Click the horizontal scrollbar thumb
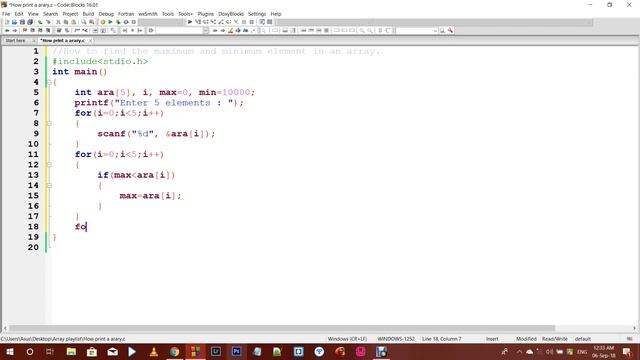 282,328
